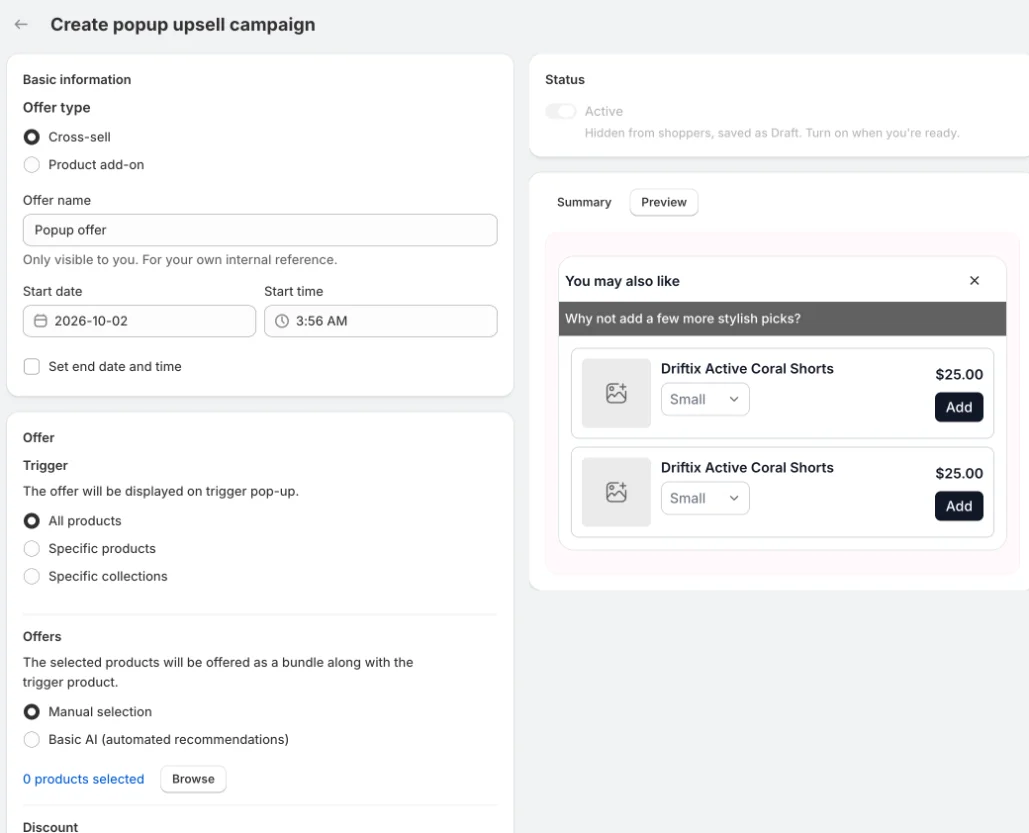The width and height of the screenshot is (1029, 833).
Task: Click second product's $25.00 price
Action: click(959, 474)
